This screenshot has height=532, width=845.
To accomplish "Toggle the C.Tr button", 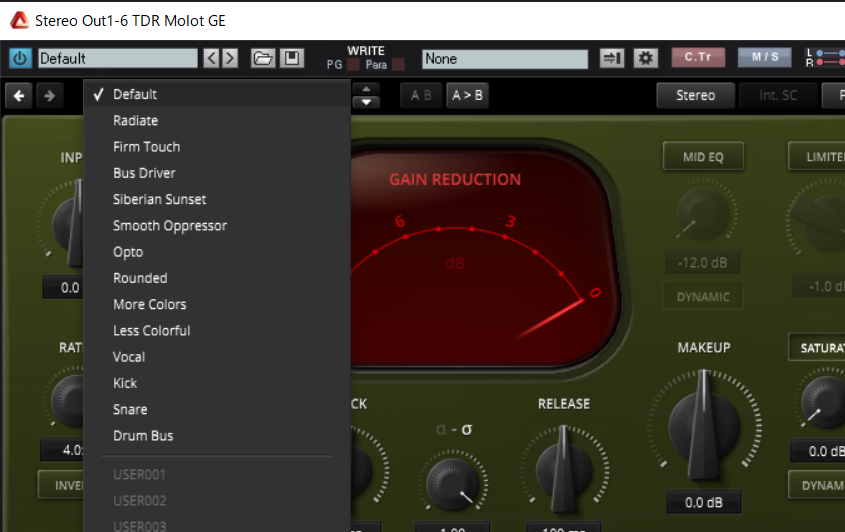I will 698,57.
